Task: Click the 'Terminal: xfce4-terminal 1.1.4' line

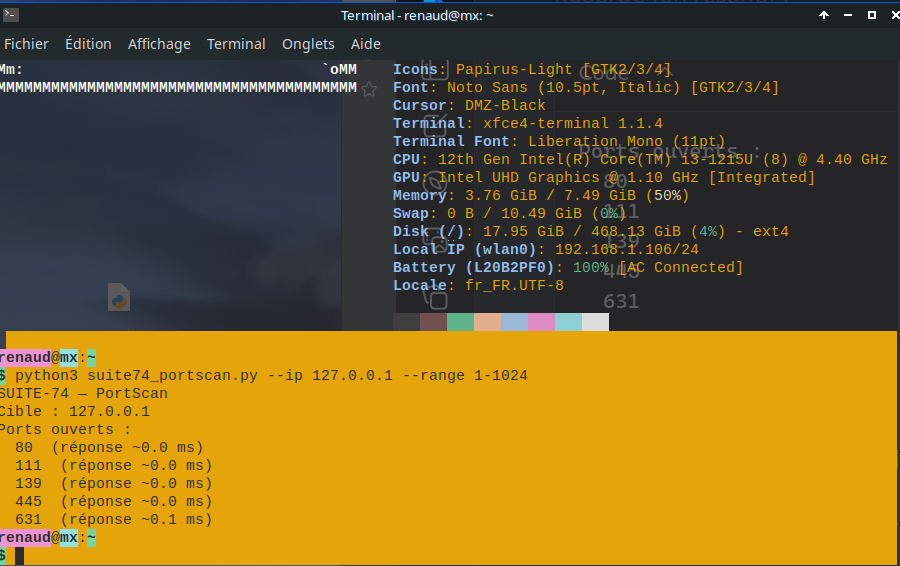Action: pyautogui.click(x=527, y=123)
